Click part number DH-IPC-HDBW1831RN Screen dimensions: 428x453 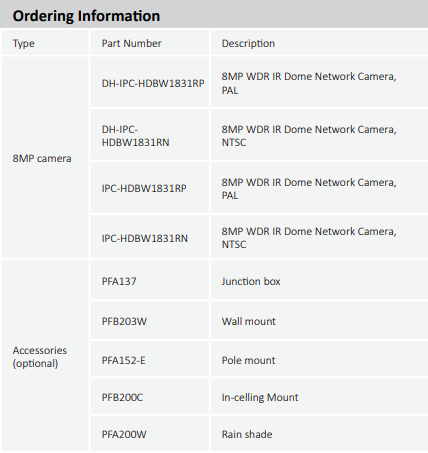(x=135, y=136)
